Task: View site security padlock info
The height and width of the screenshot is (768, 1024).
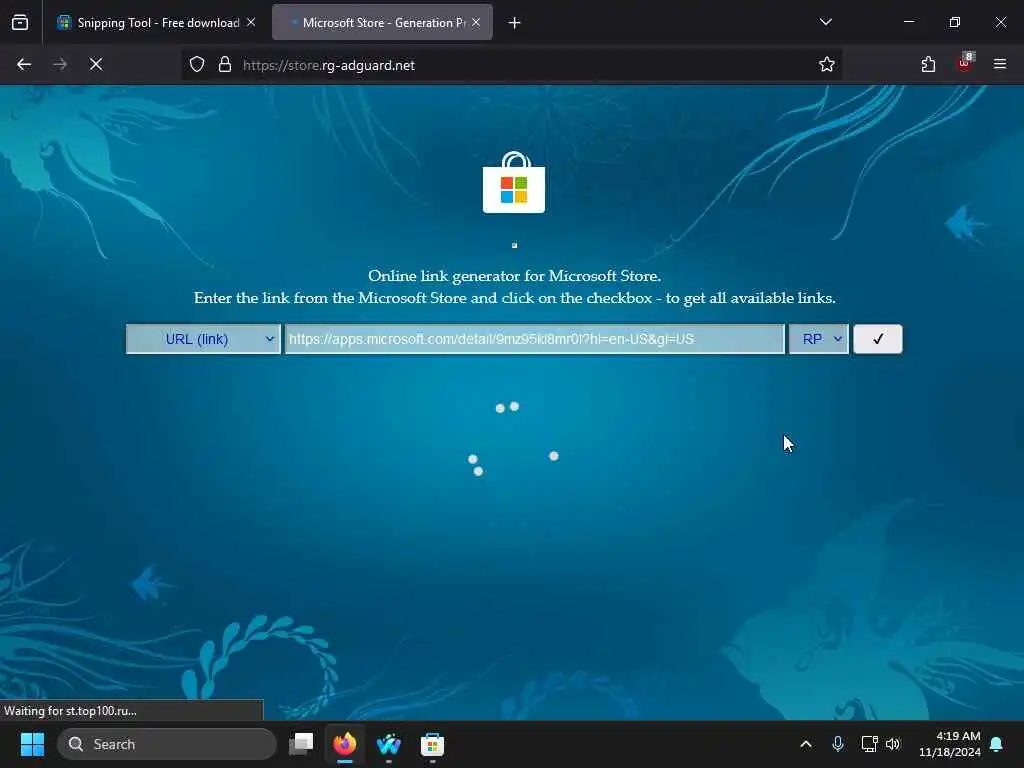Action: pos(225,65)
